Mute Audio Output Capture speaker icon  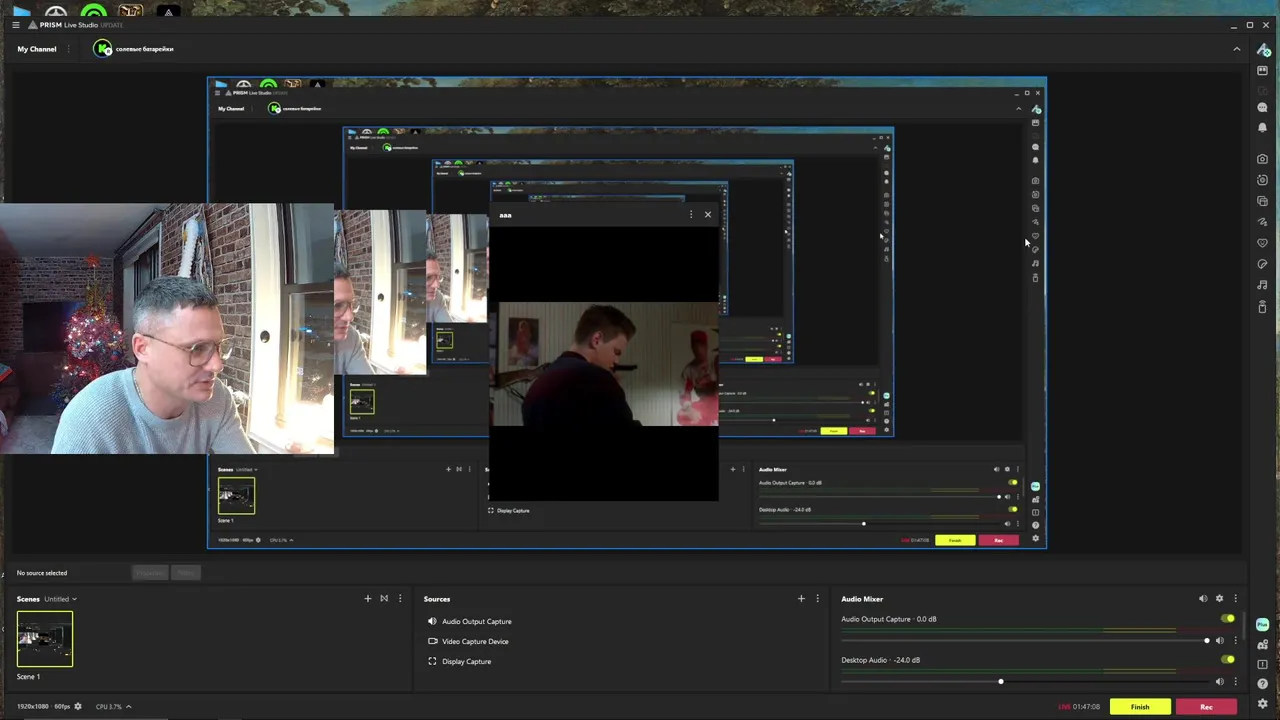(1219, 640)
